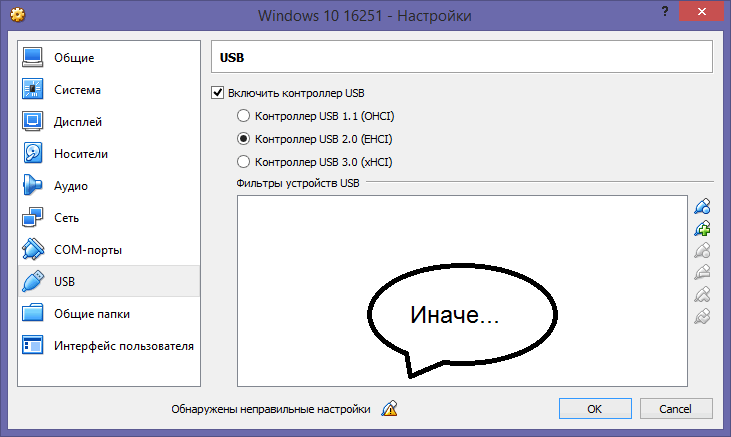731x437 pixels.
Task: Click the Интерфейс пользователя window icon
Action: coord(33,346)
